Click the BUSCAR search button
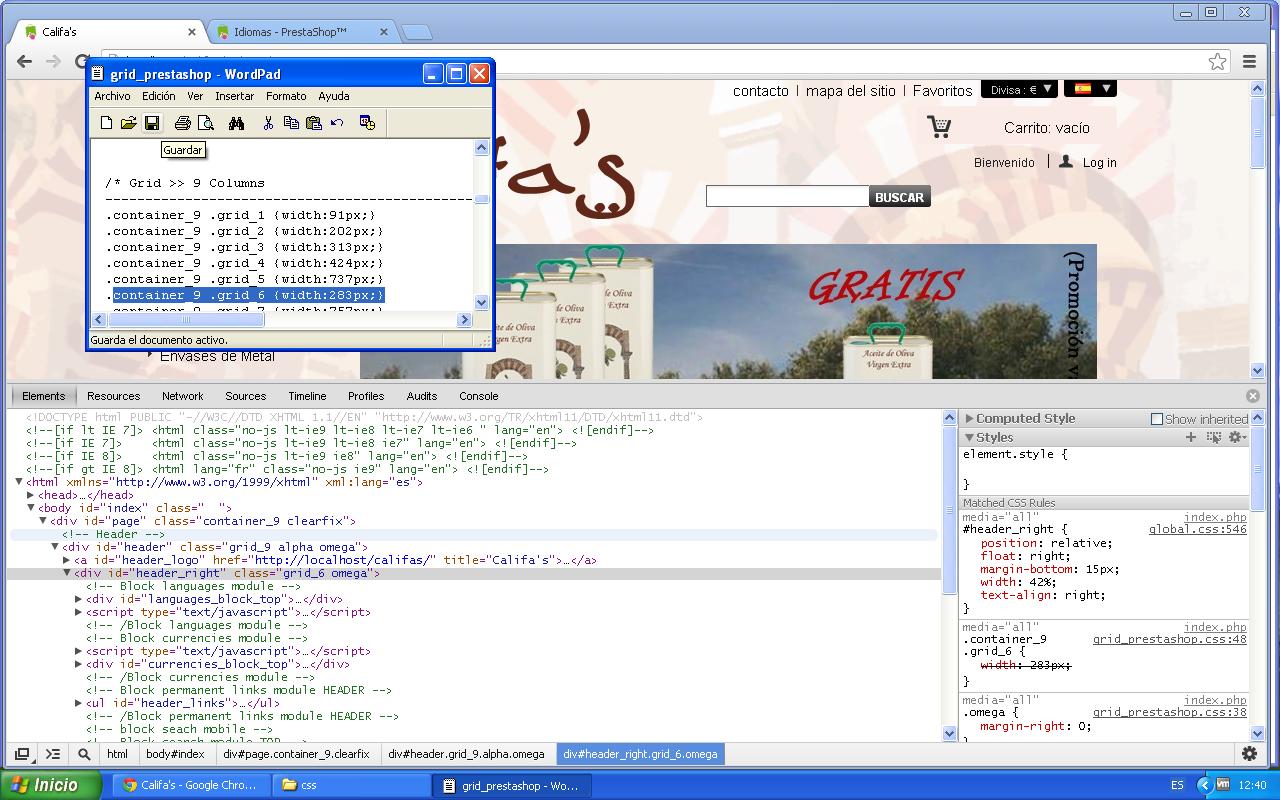Viewport: 1280px width, 800px height. pos(899,197)
